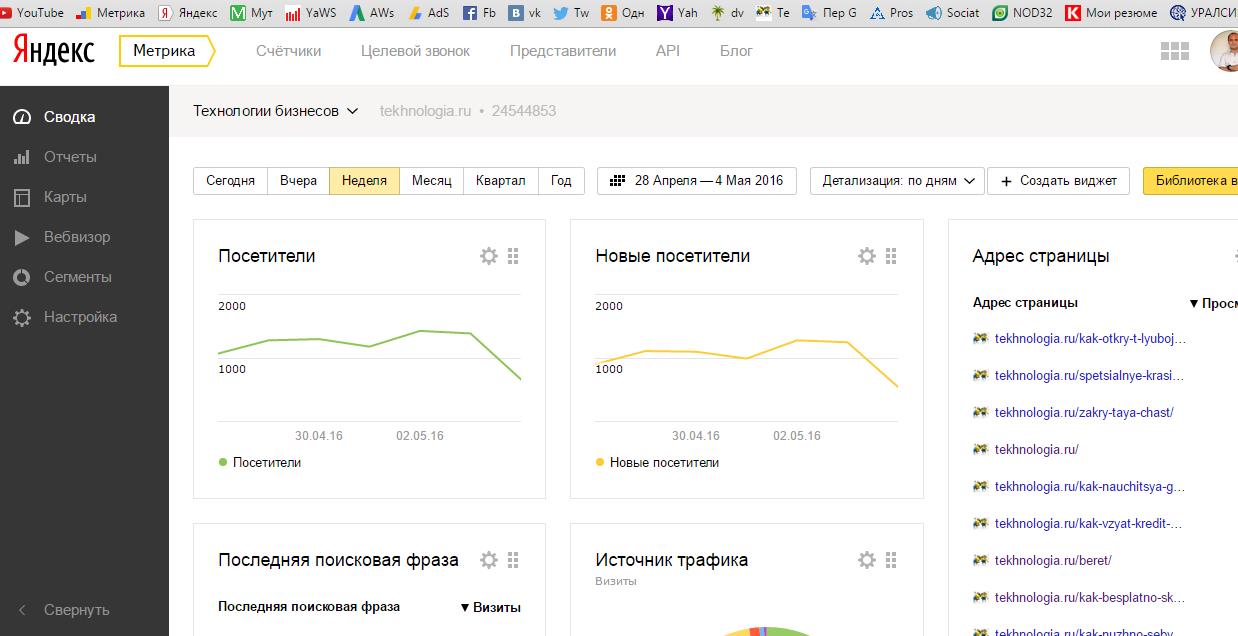Open the kak-otkry-t-lyuboj page link
Viewport: 1238px width, 636px height.
(1090, 339)
